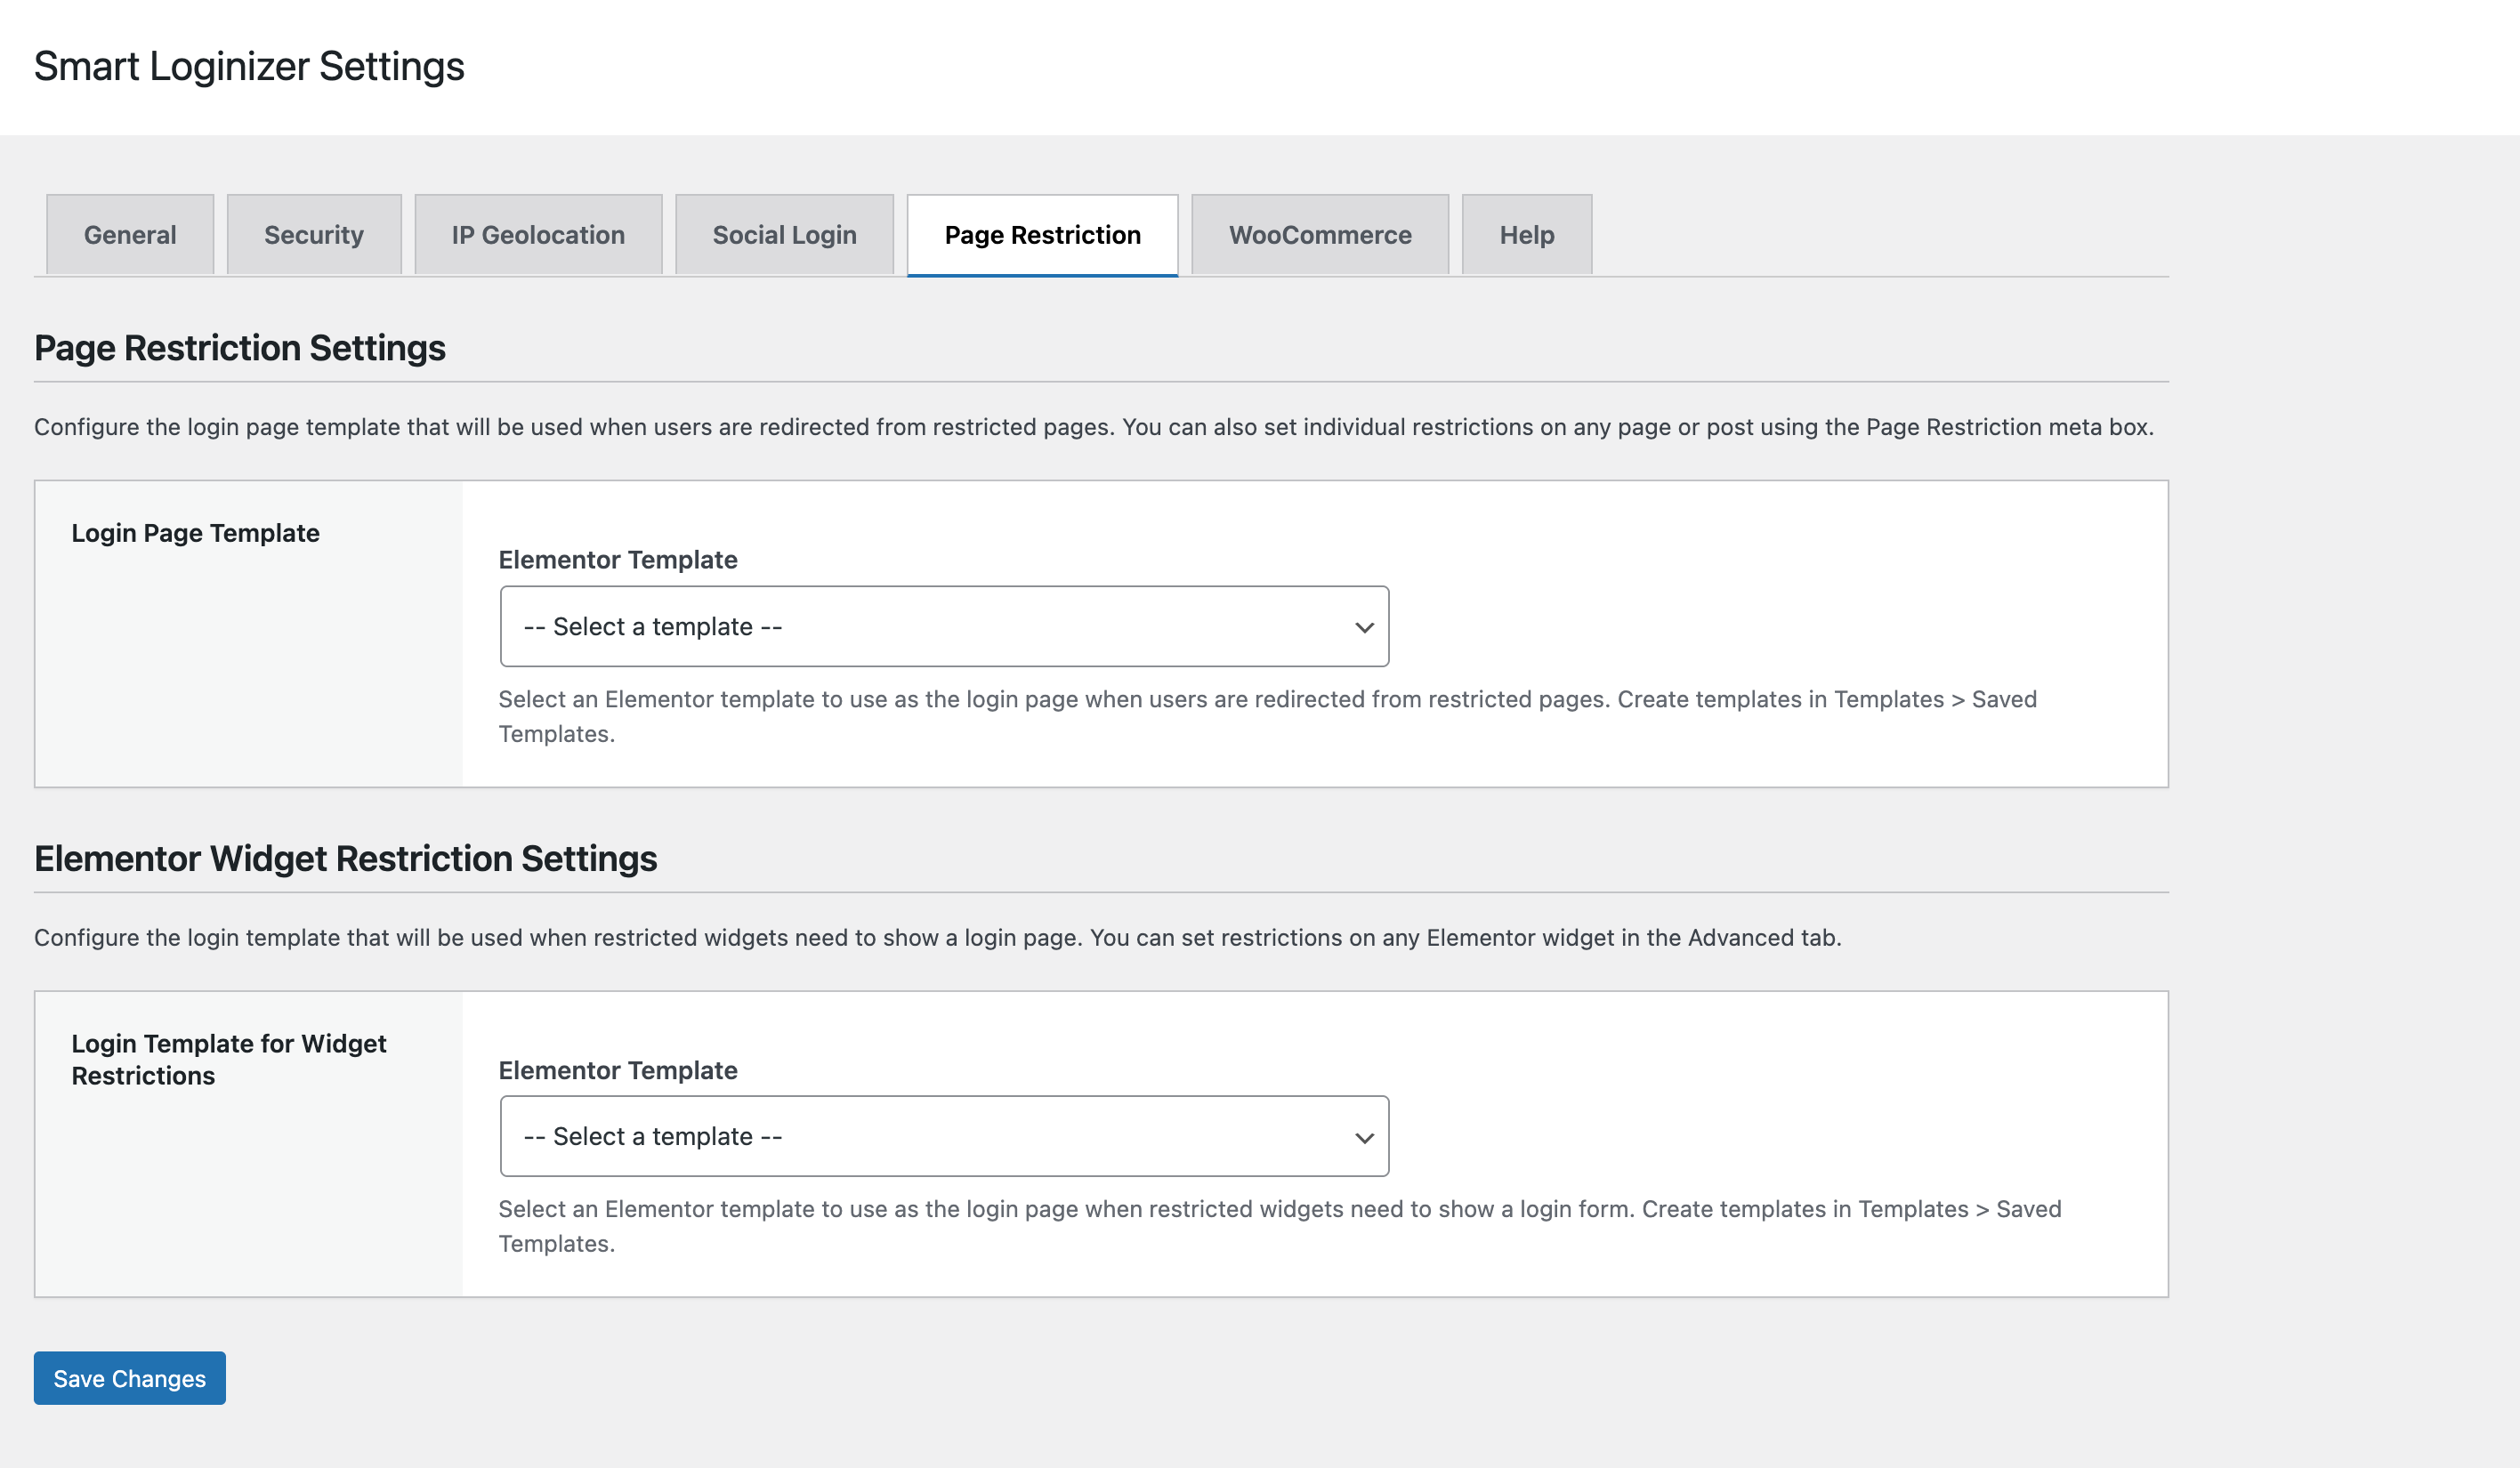
Task: Go to the IP Geolocation tab
Action: (538, 235)
